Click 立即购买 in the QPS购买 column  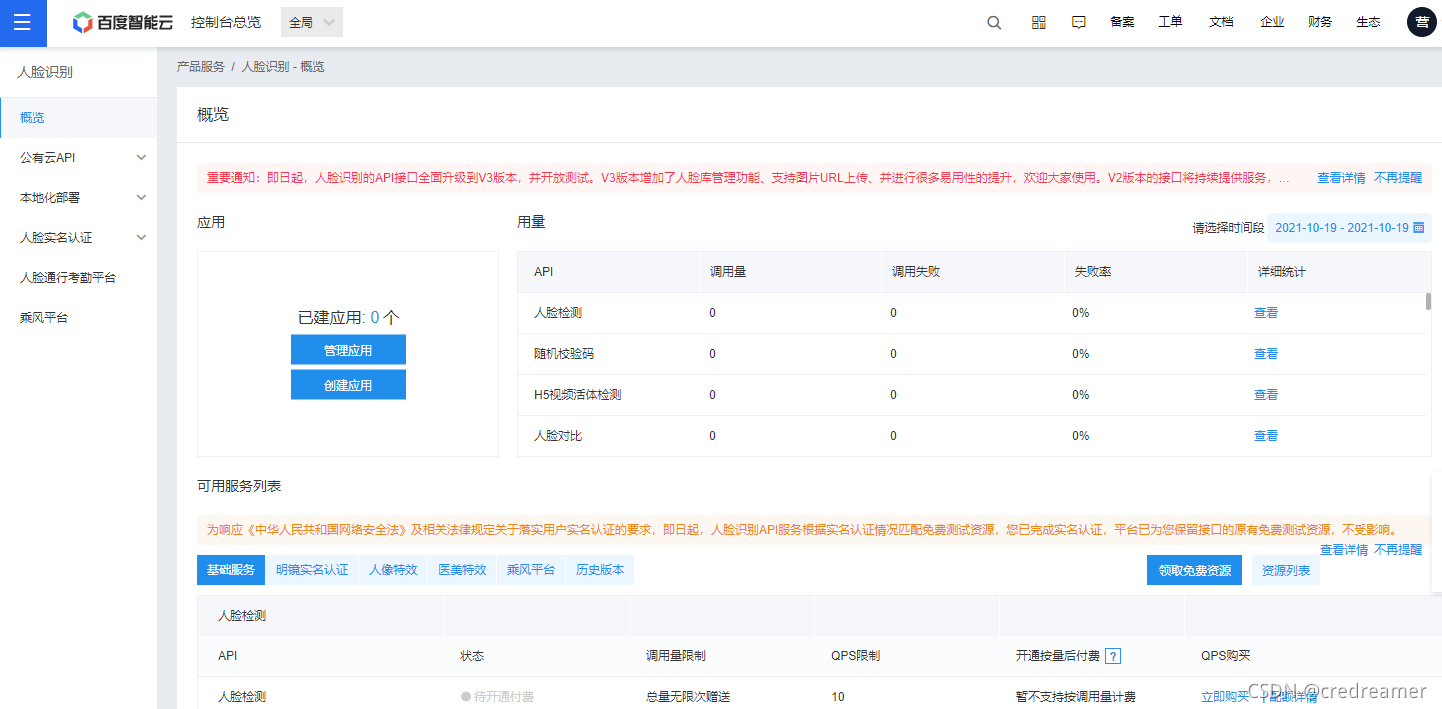(x=1225, y=697)
